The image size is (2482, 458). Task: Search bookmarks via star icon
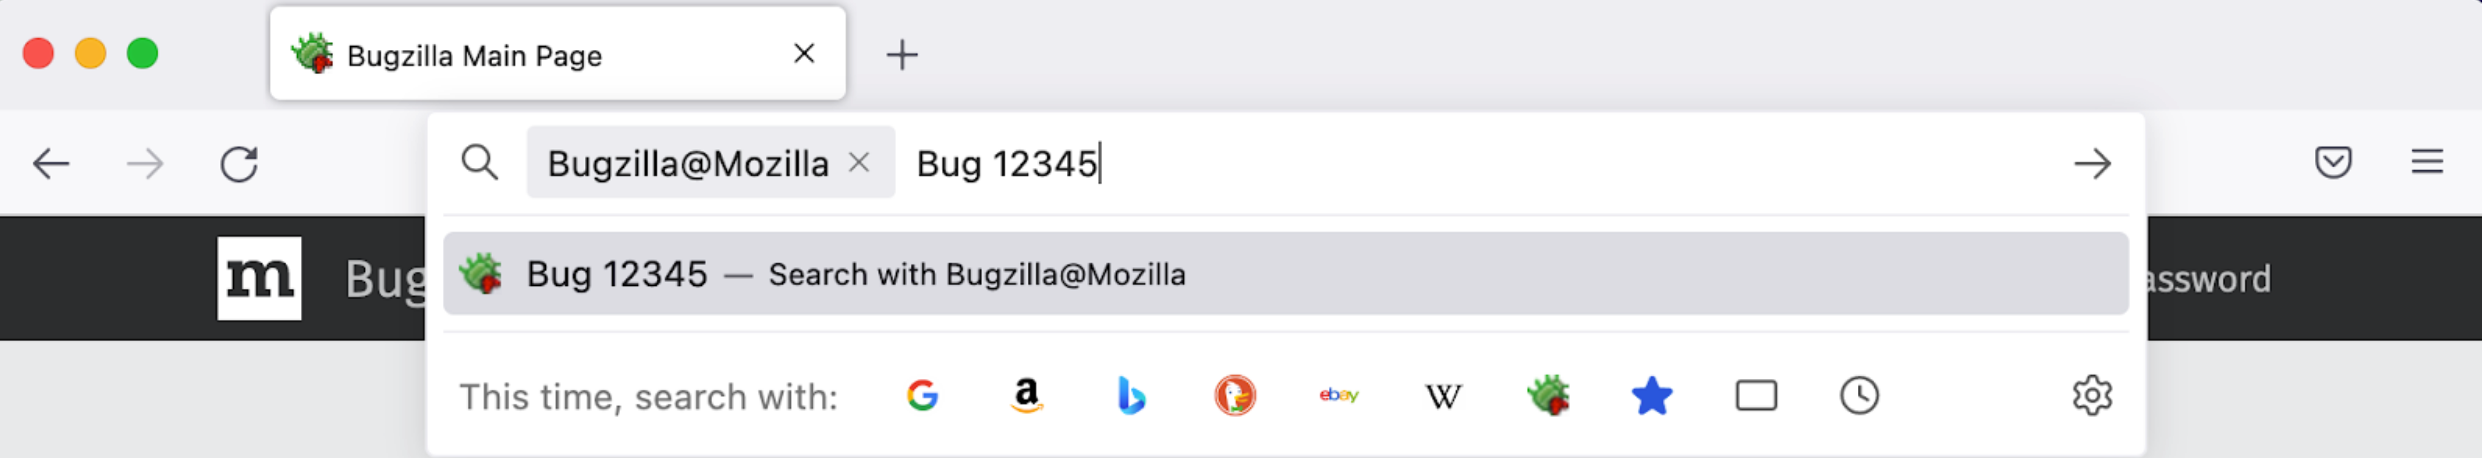pos(1652,396)
